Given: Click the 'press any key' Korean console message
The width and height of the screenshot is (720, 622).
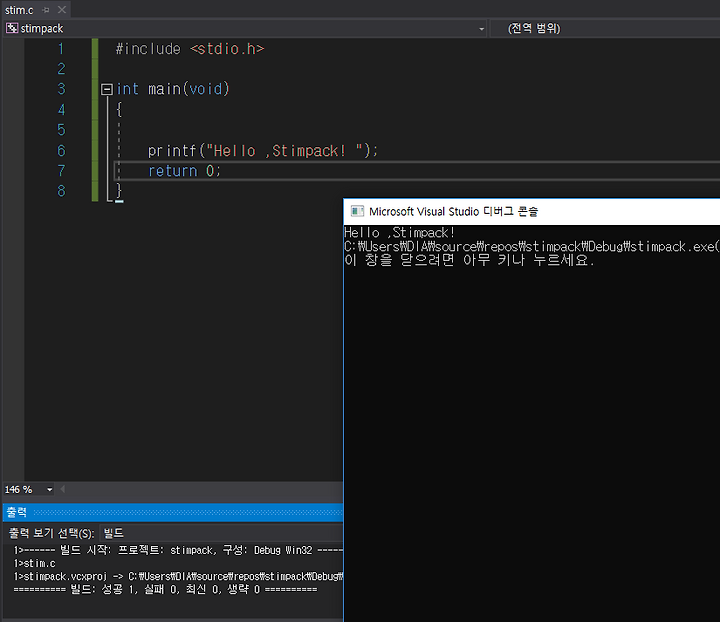Looking at the screenshot, I should point(469,260).
